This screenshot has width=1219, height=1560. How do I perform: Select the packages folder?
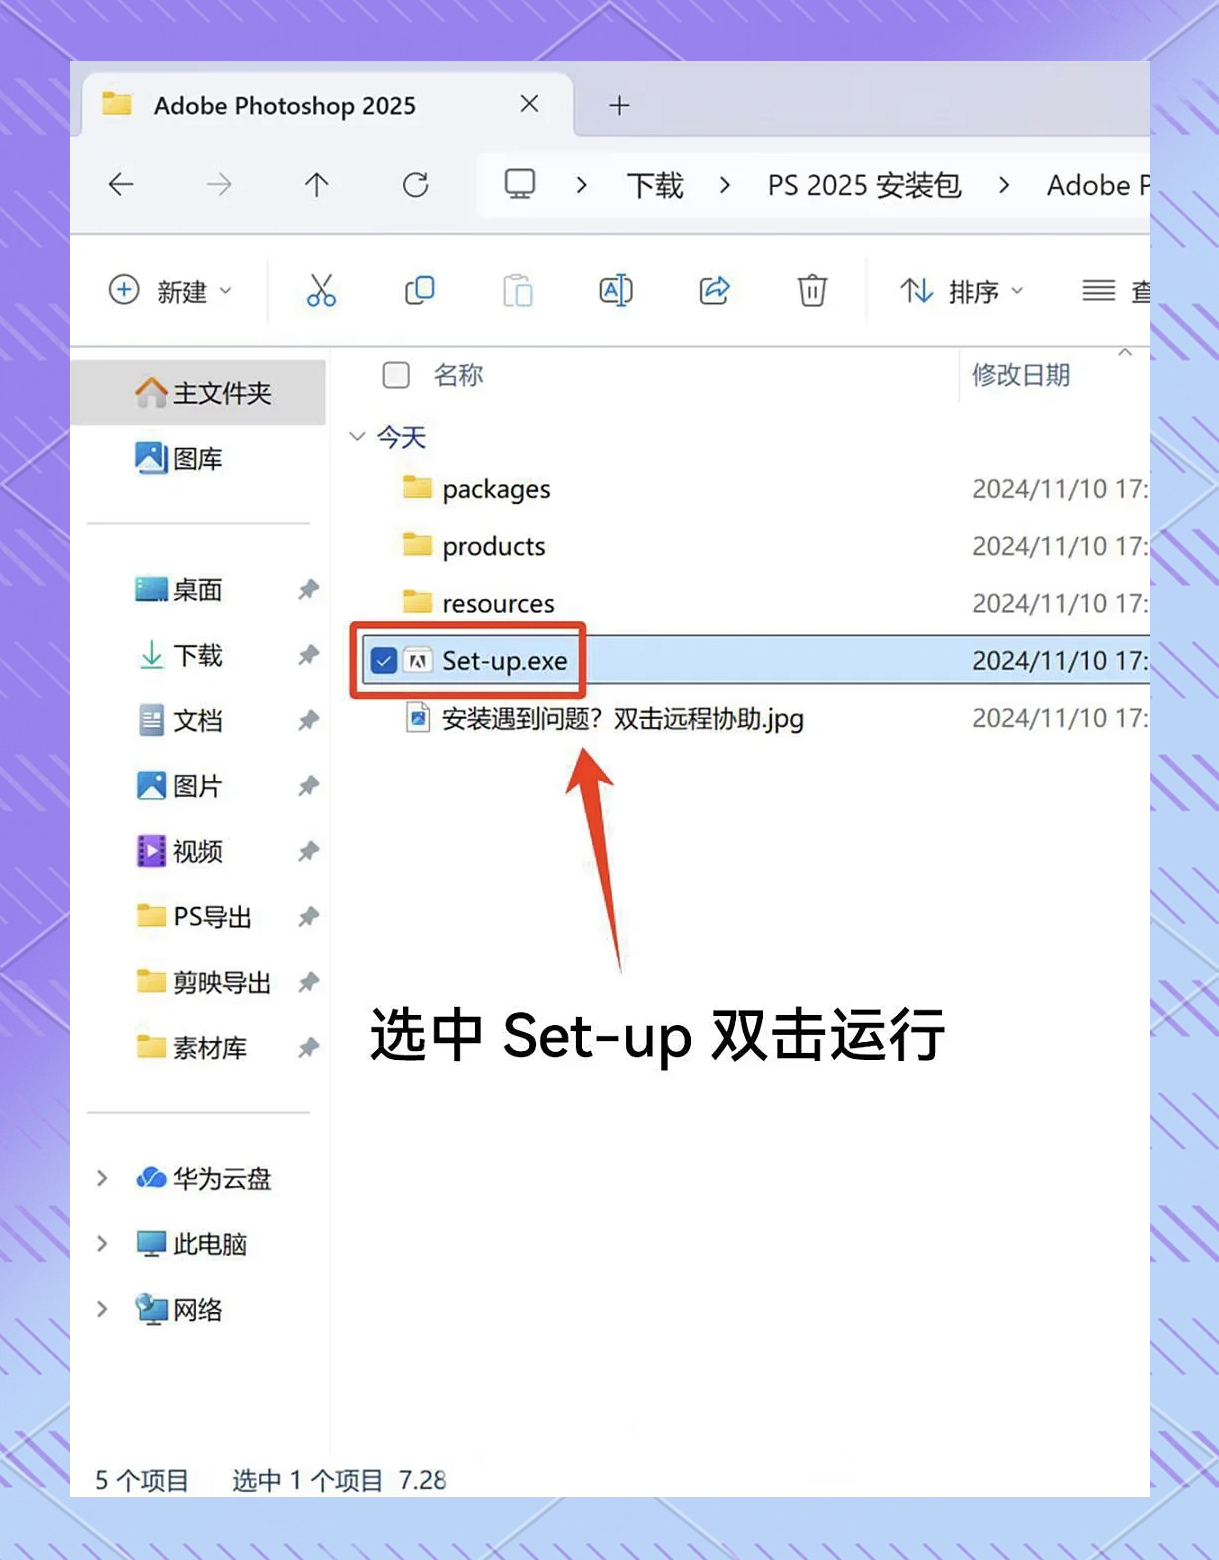pyautogui.click(x=496, y=489)
